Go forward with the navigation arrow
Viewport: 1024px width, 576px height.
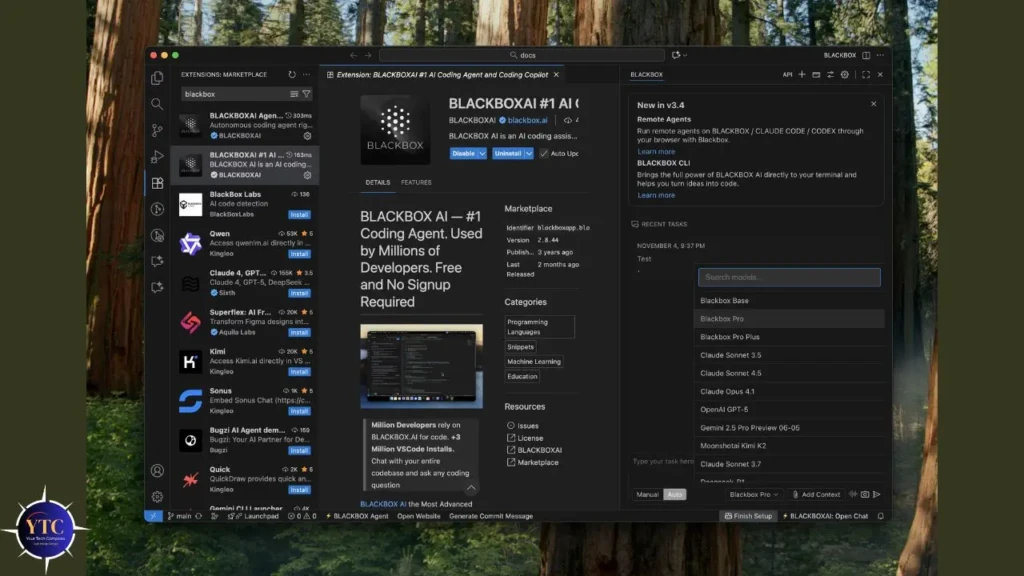[x=368, y=56]
